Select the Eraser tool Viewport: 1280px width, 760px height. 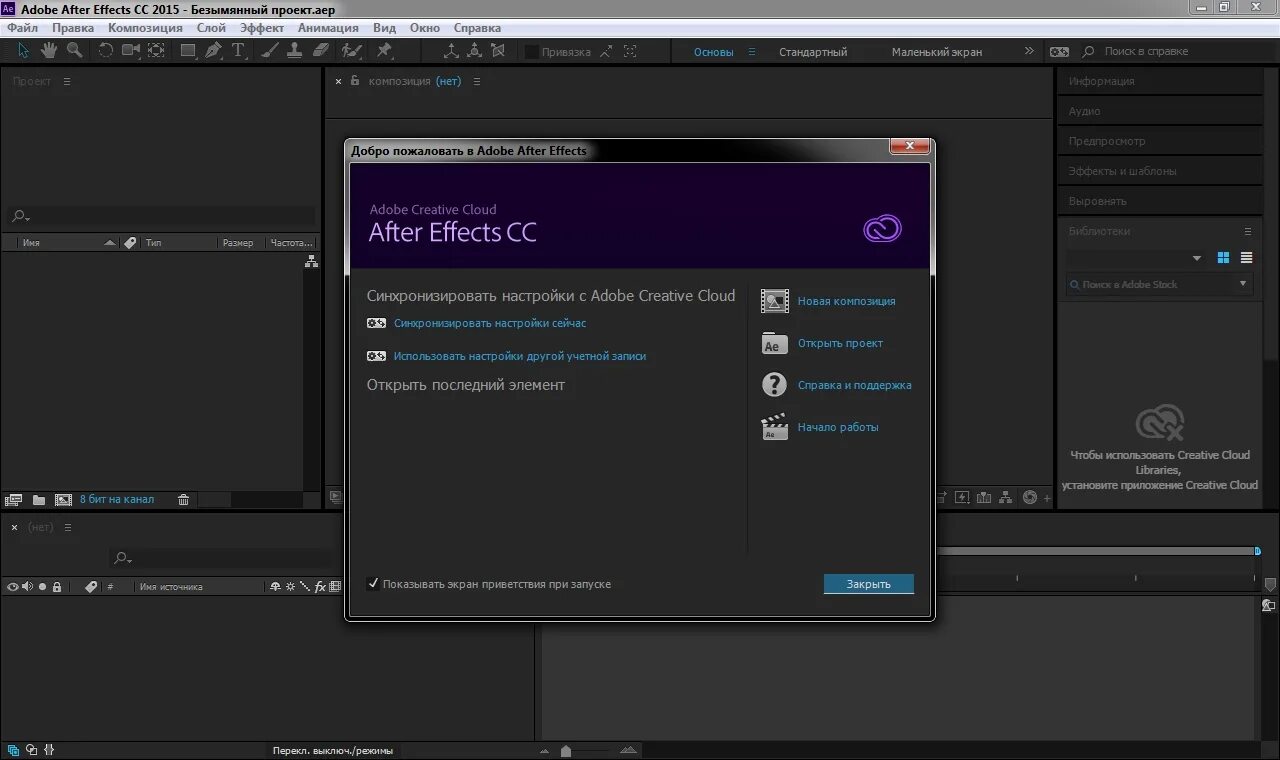click(x=321, y=51)
